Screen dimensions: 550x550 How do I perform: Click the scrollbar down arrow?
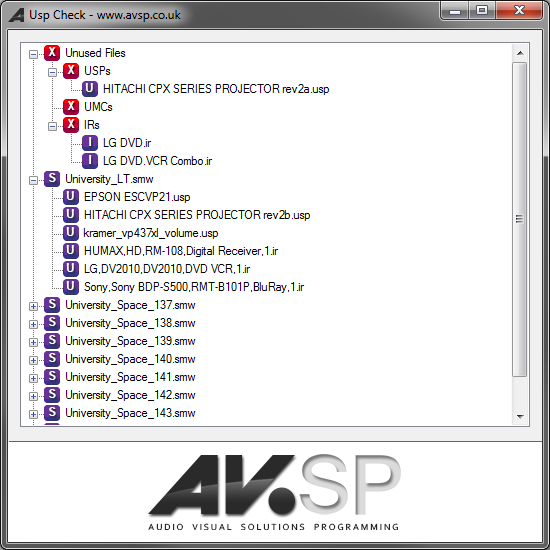520,416
